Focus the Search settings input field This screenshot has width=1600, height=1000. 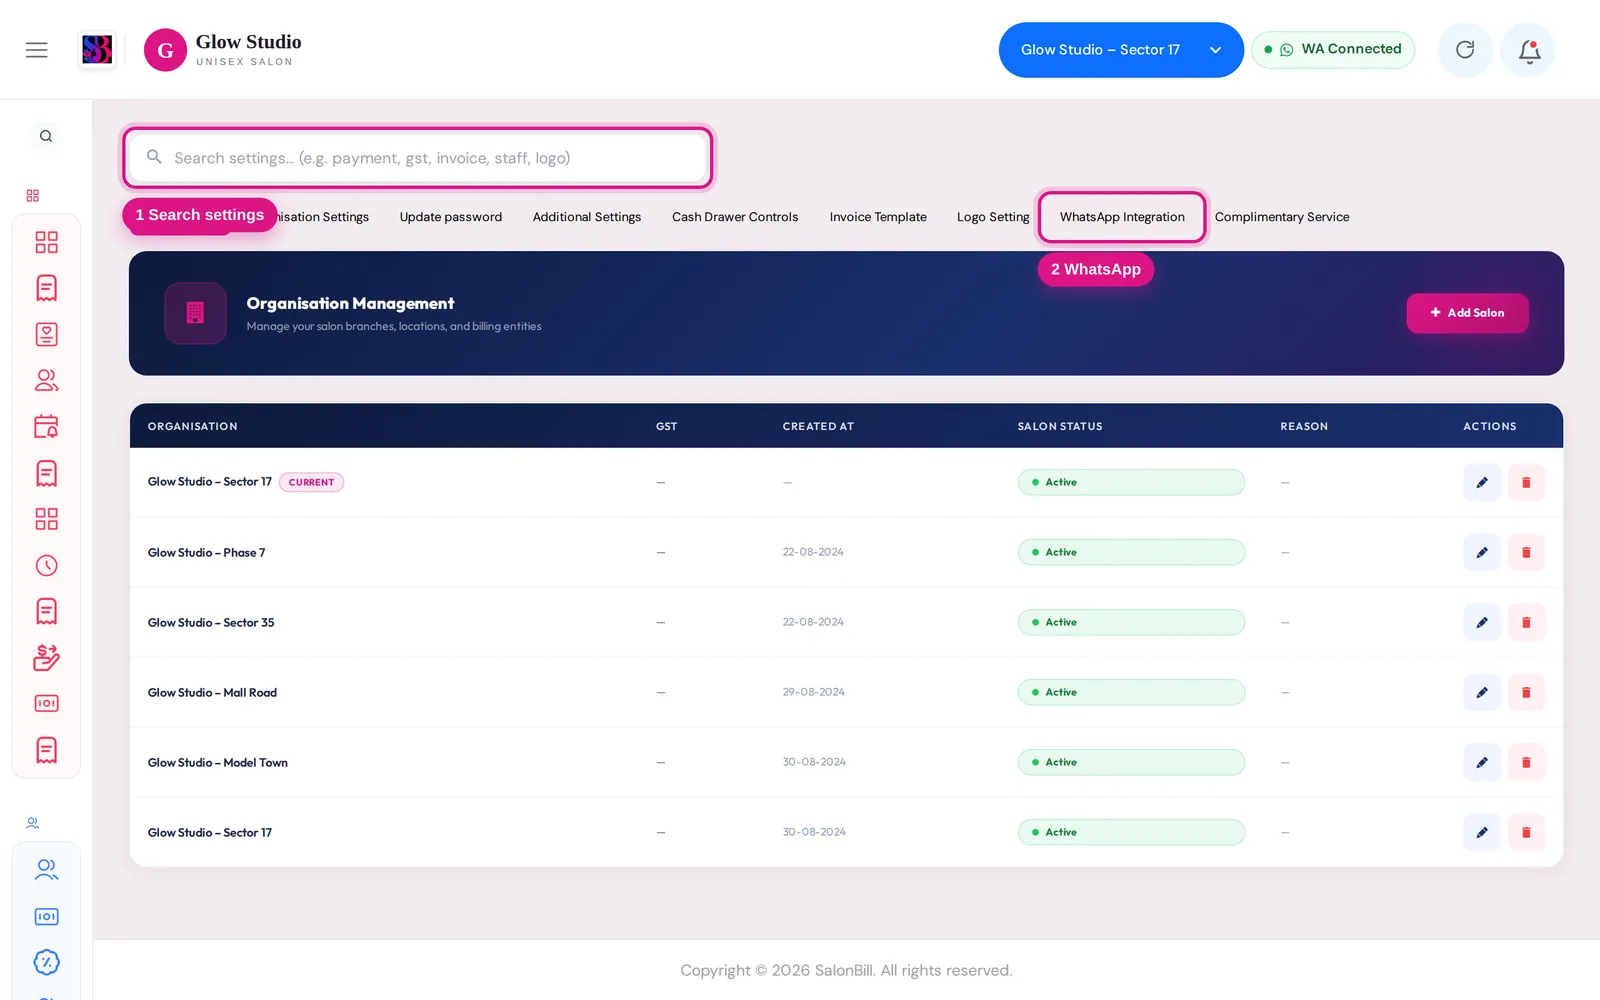pyautogui.click(x=418, y=158)
